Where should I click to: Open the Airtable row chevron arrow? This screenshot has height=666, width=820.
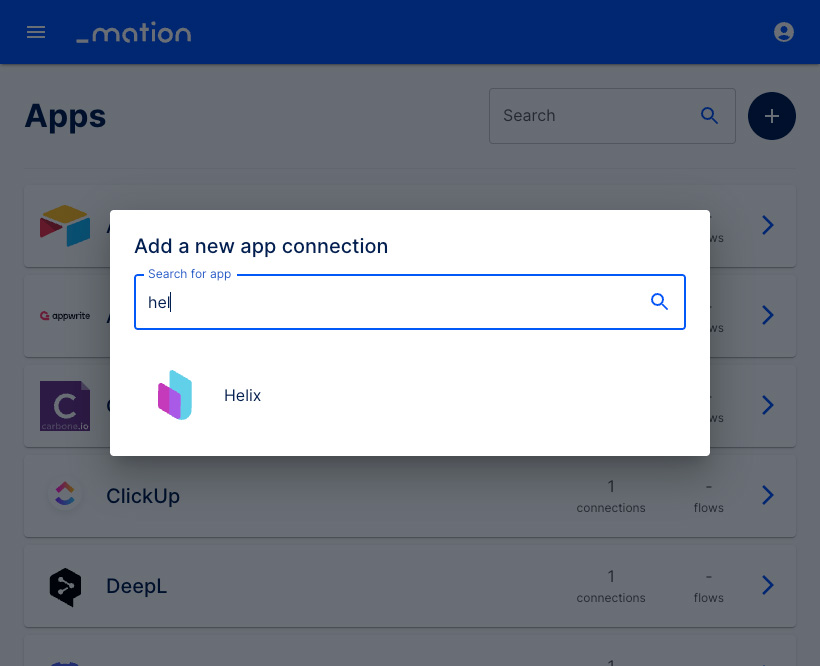coord(767,225)
